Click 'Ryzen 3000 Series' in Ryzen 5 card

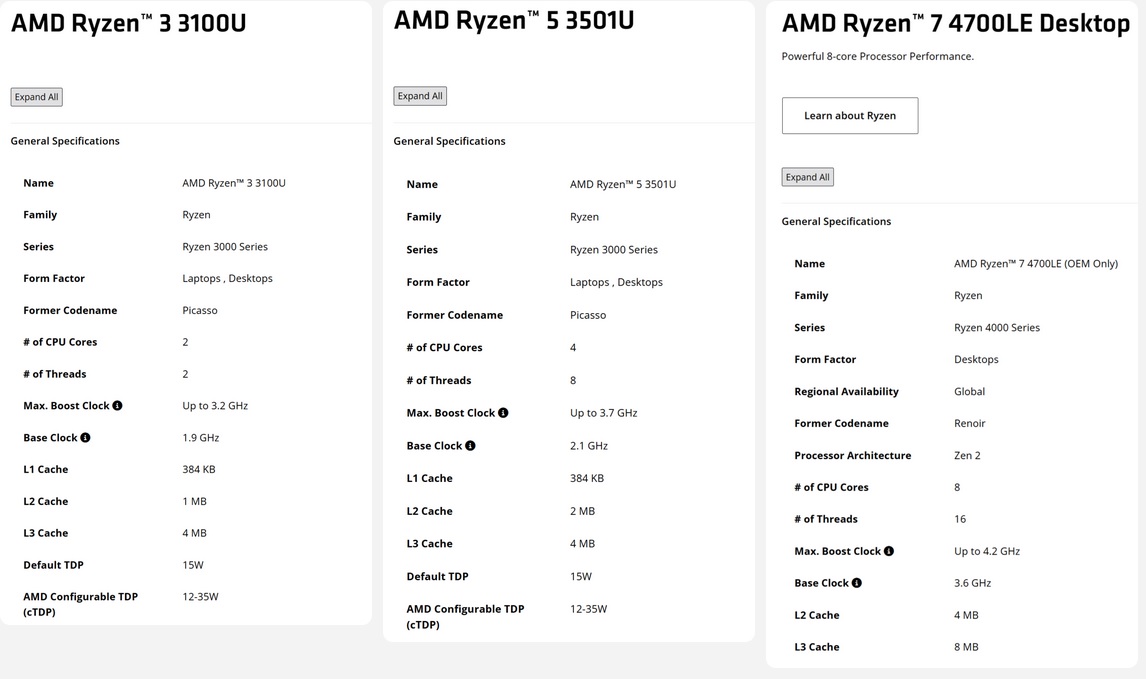pyautogui.click(x=614, y=250)
